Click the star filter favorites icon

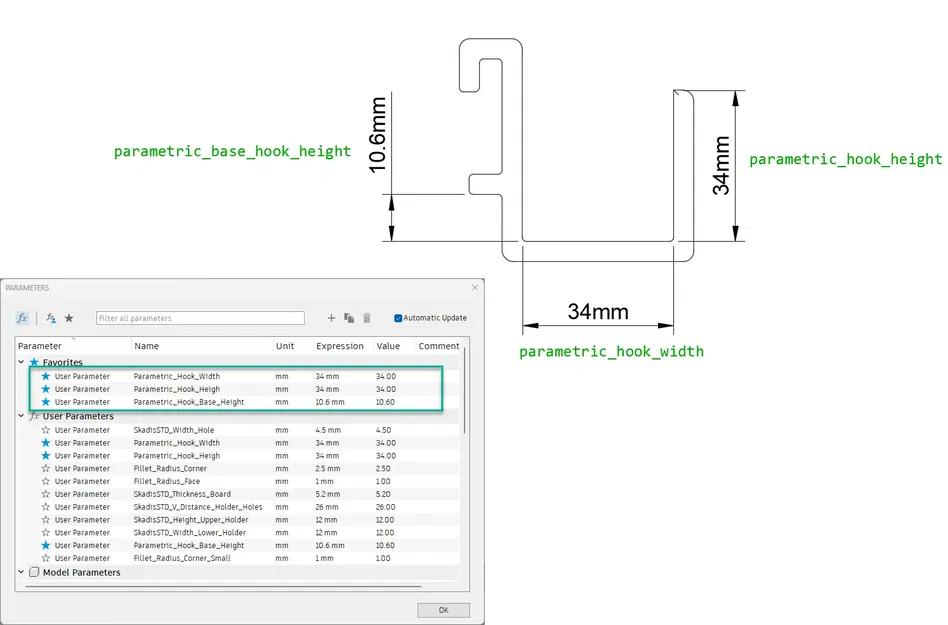68,317
